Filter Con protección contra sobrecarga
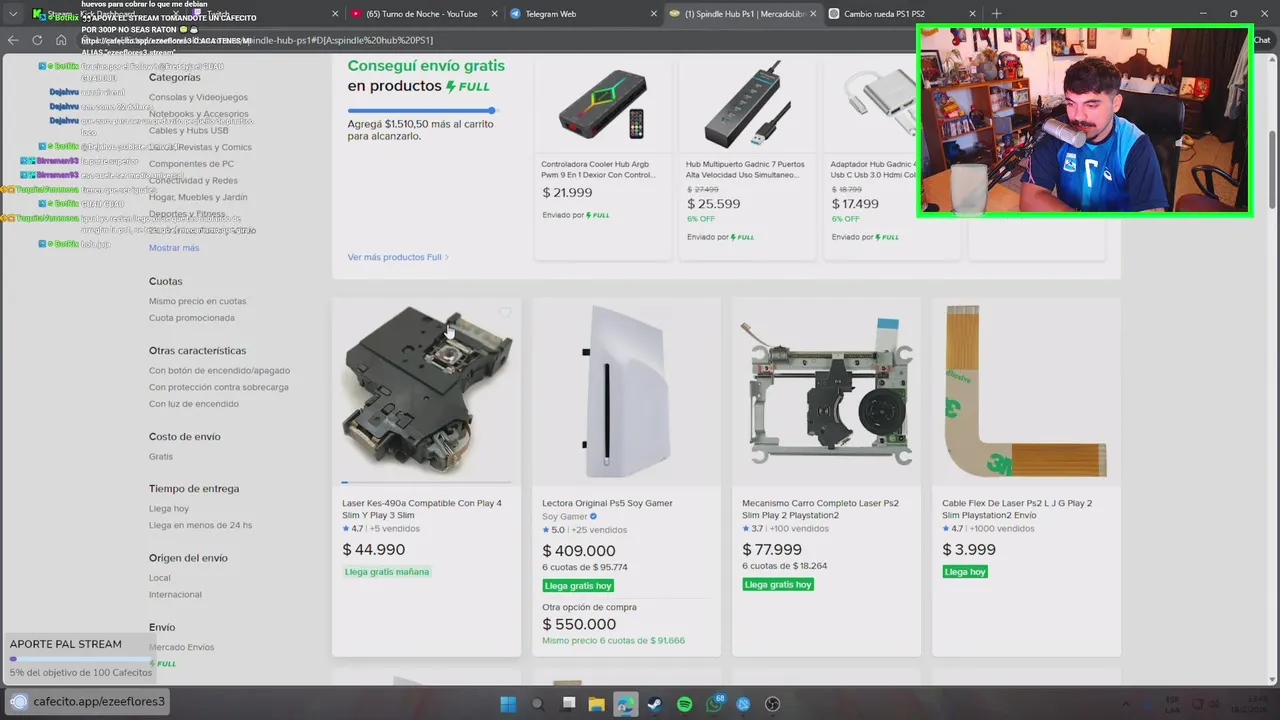The image size is (1280, 720). pyautogui.click(x=219, y=387)
